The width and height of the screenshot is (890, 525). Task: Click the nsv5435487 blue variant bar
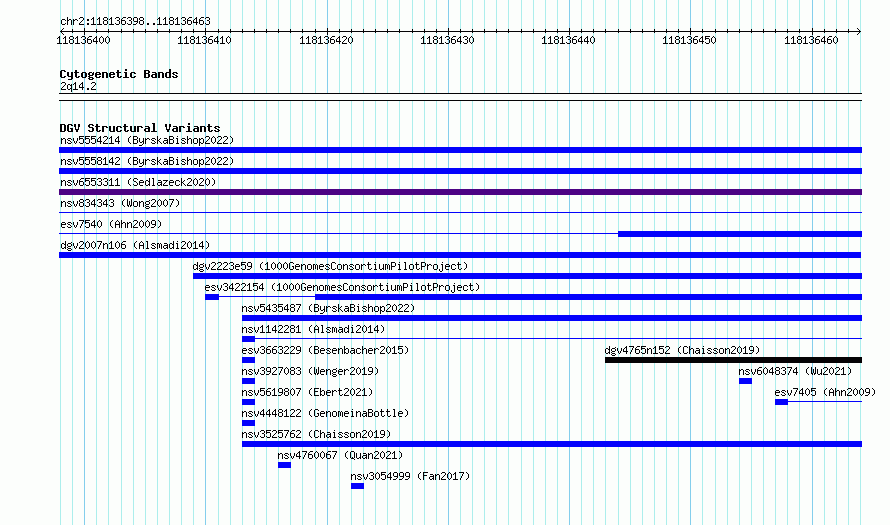pyautogui.click(x=552, y=318)
